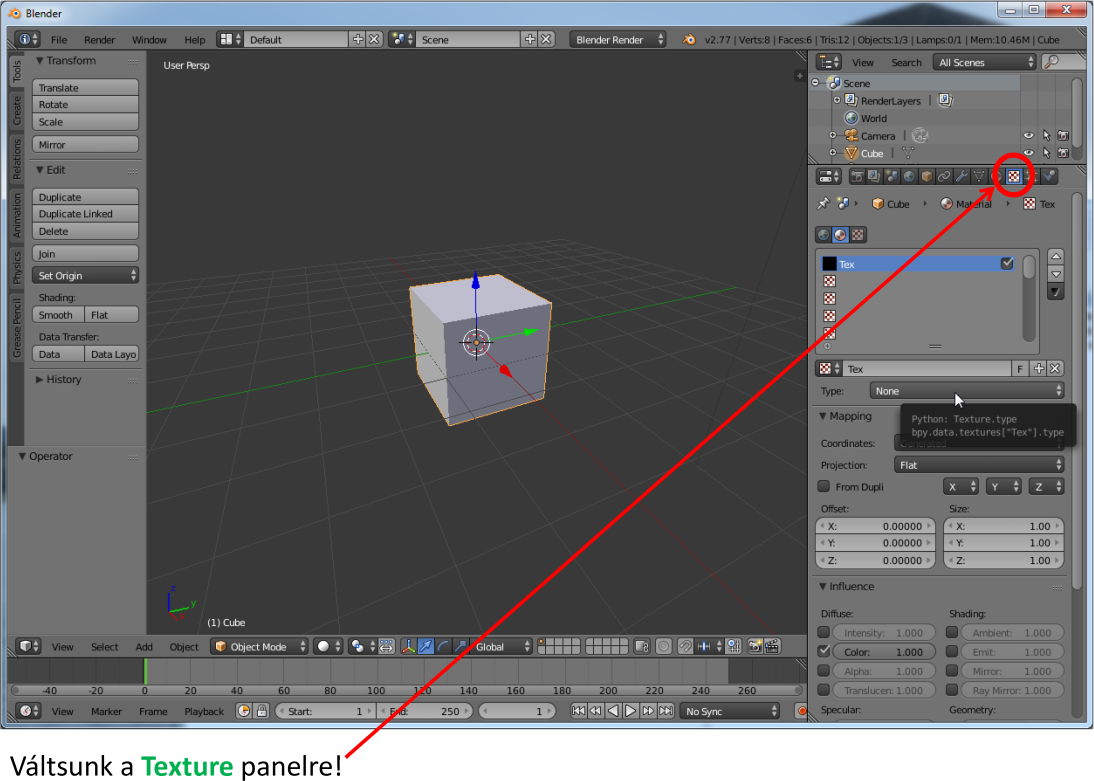Click the Mirror button
Viewport: 1094px width, 781px height.
pyautogui.click(x=85, y=144)
